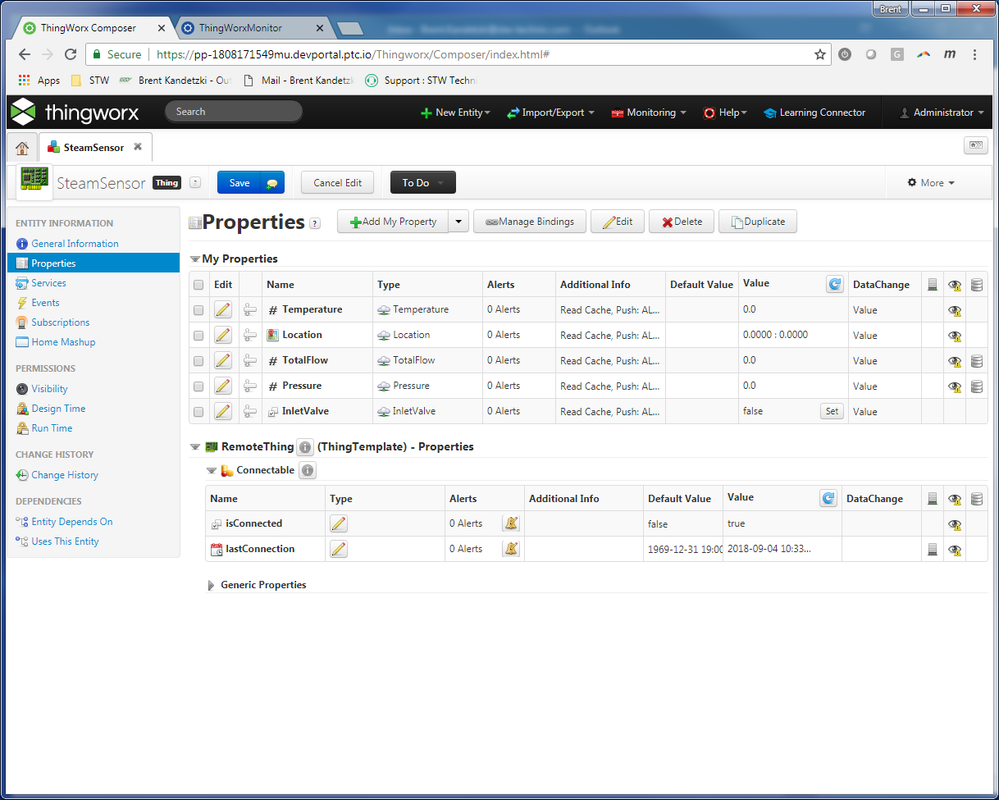The height and width of the screenshot is (800, 999).
Task: Check the Temperature row checkbox
Action: point(199,310)
